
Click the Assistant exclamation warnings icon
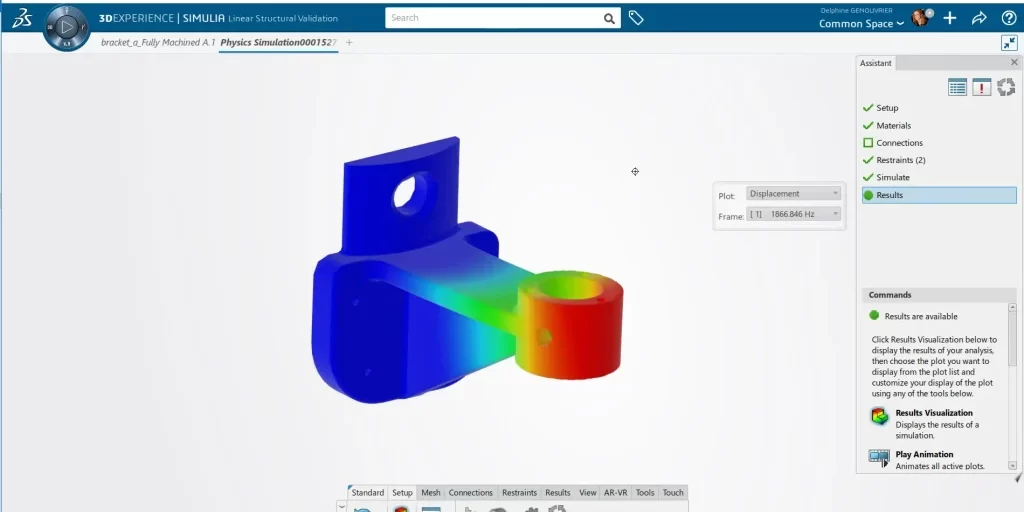[x=982, y=88]
